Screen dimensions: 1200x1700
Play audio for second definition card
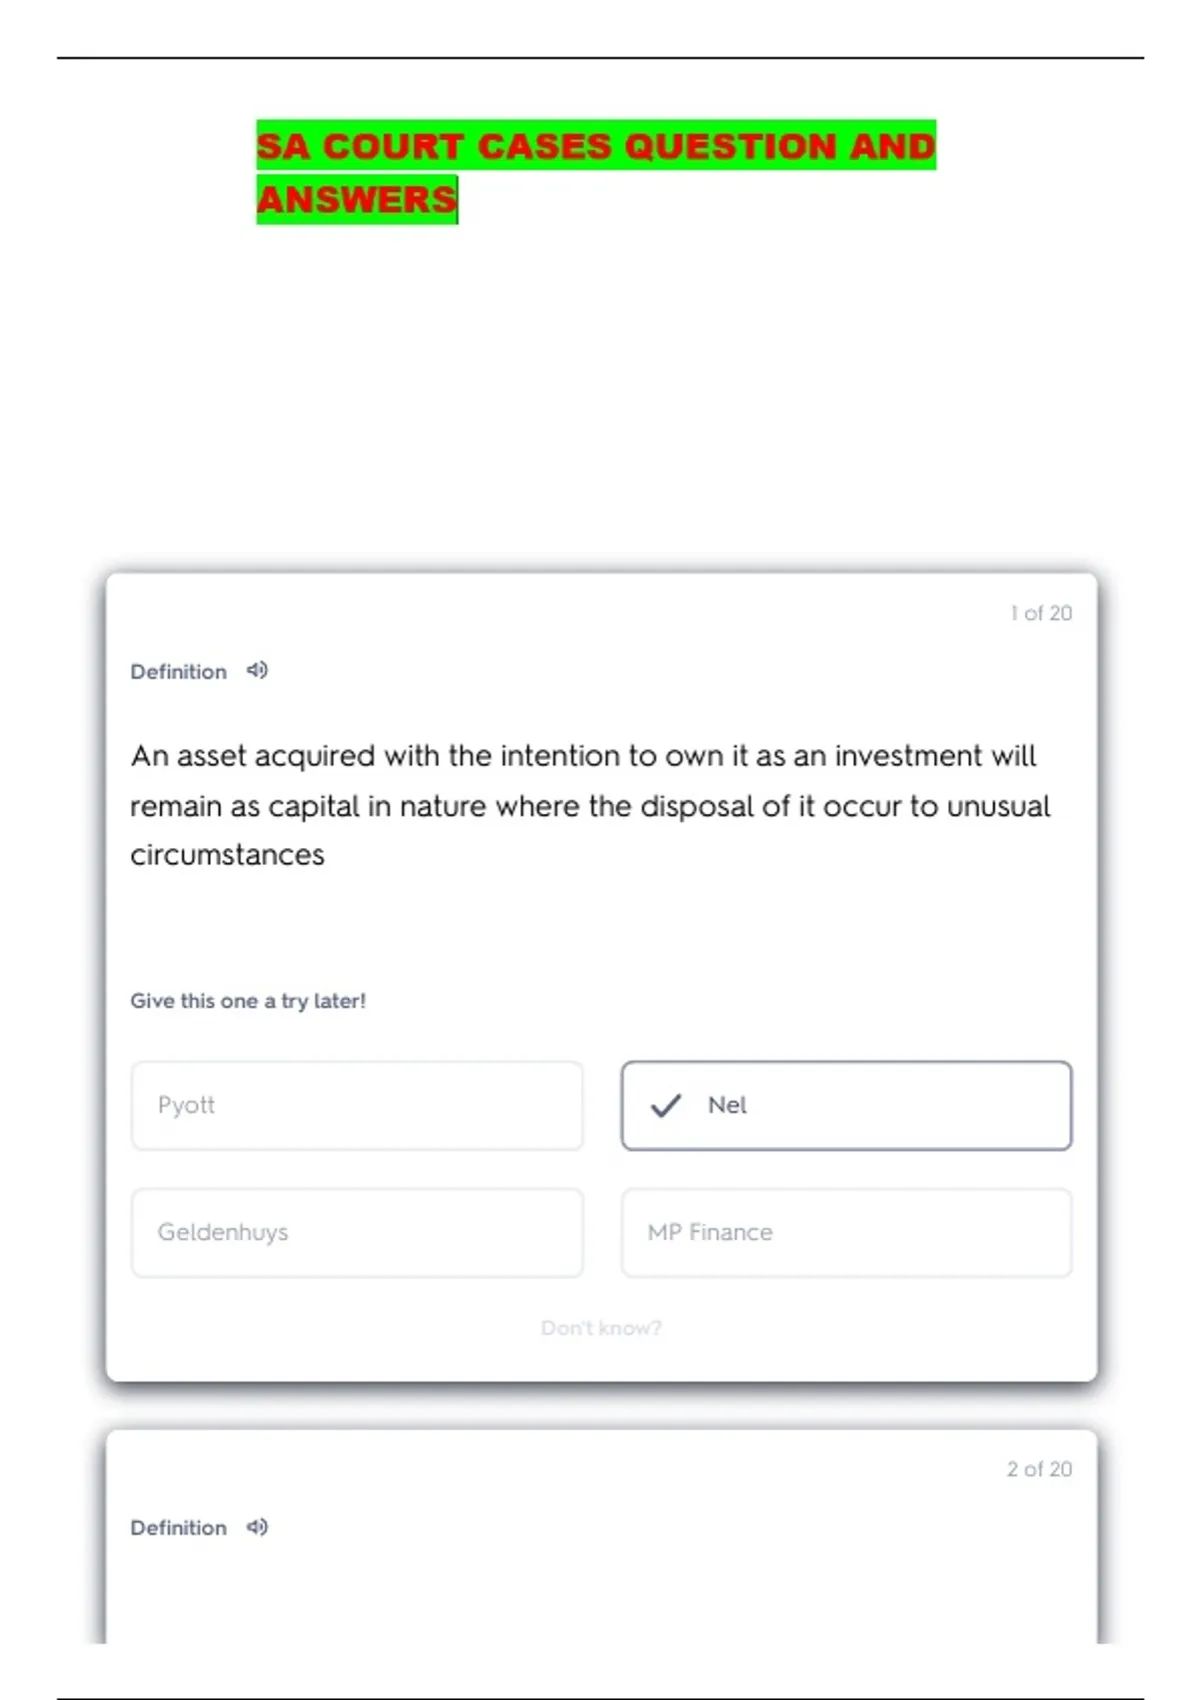click(257, 1527)
